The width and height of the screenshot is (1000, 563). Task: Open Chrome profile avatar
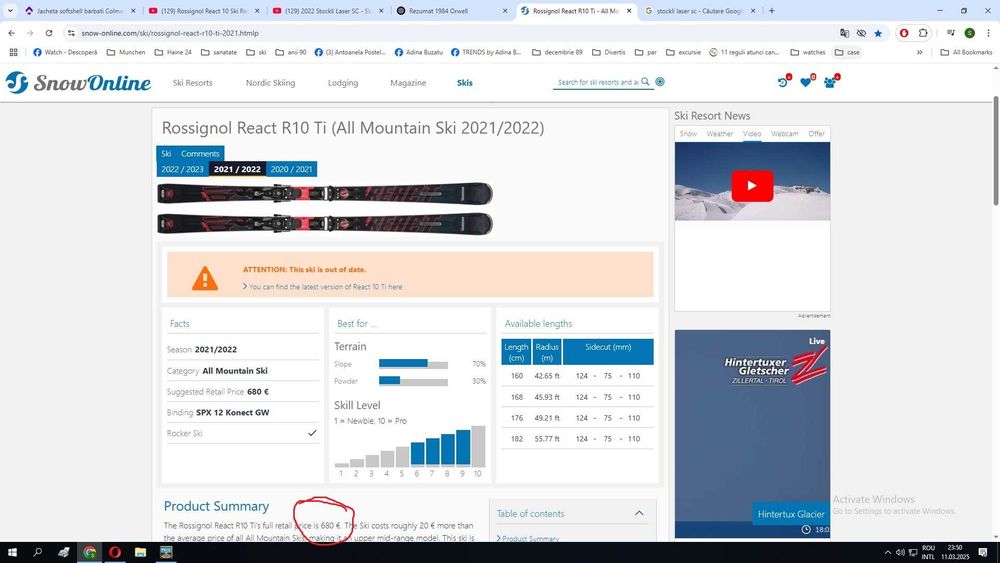pos(969,33)
